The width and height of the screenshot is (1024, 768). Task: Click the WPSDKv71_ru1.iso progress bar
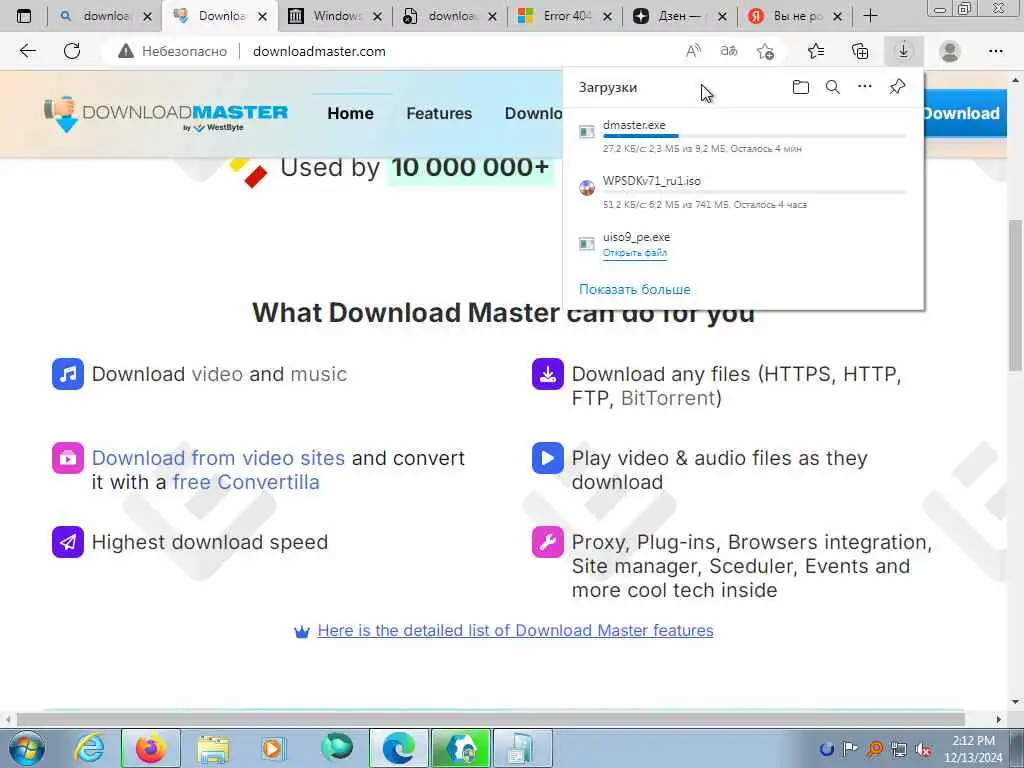click(x=754, y=192)
